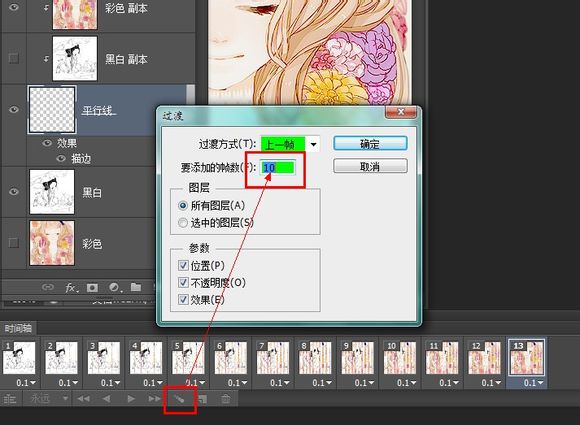Click the tween frames icon in the timeline toolbar
580x425 pixels.
click(179, 399)
